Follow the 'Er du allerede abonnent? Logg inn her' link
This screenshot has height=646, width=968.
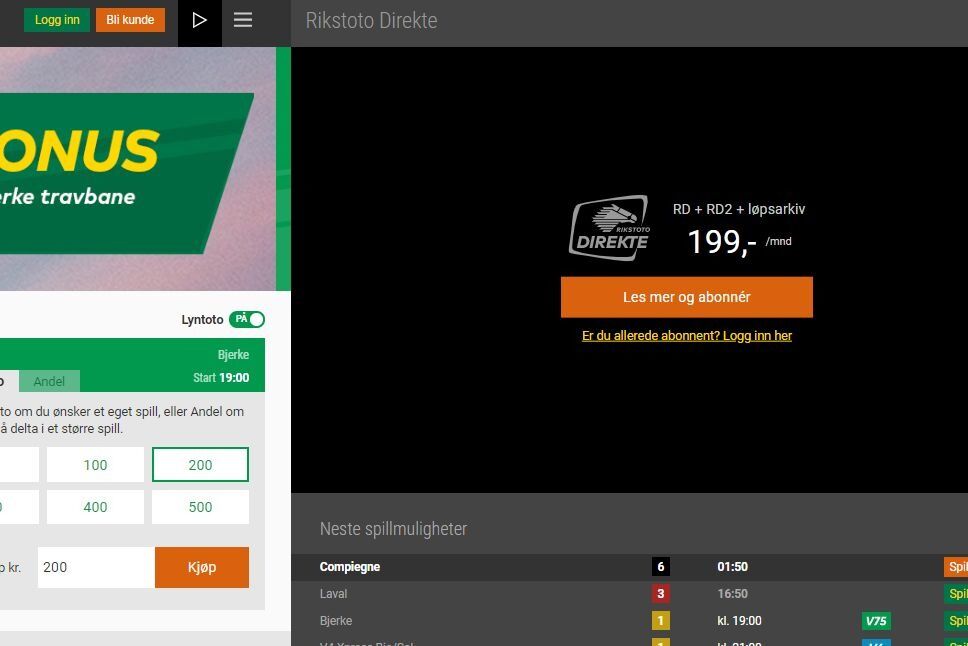click(x=686, y=335)
